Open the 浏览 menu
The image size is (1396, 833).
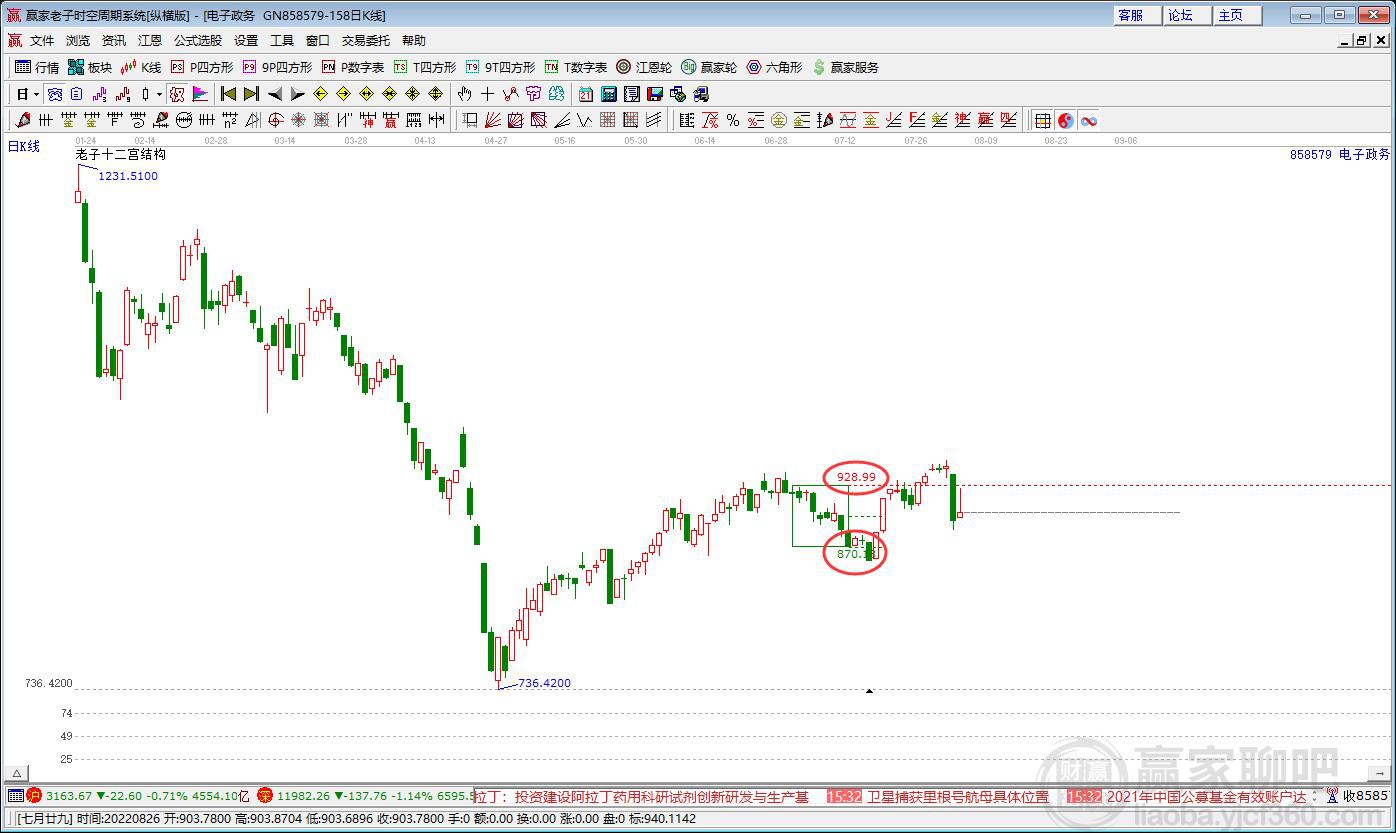point(78,40)
